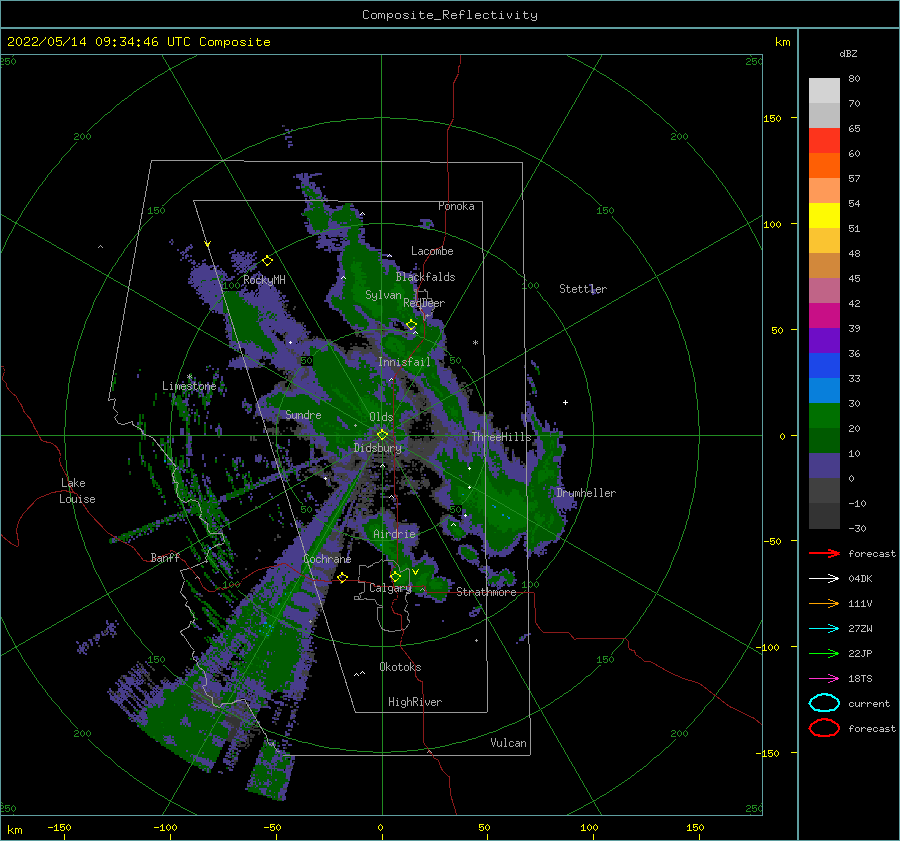Click the red forecast arrow in legend

click(x=824, y=553)
